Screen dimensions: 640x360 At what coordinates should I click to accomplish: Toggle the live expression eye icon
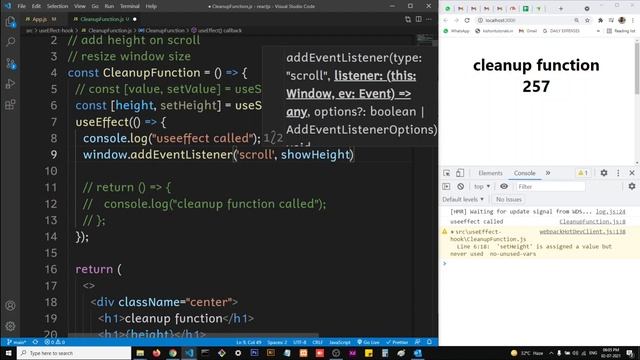click(504, 186)
